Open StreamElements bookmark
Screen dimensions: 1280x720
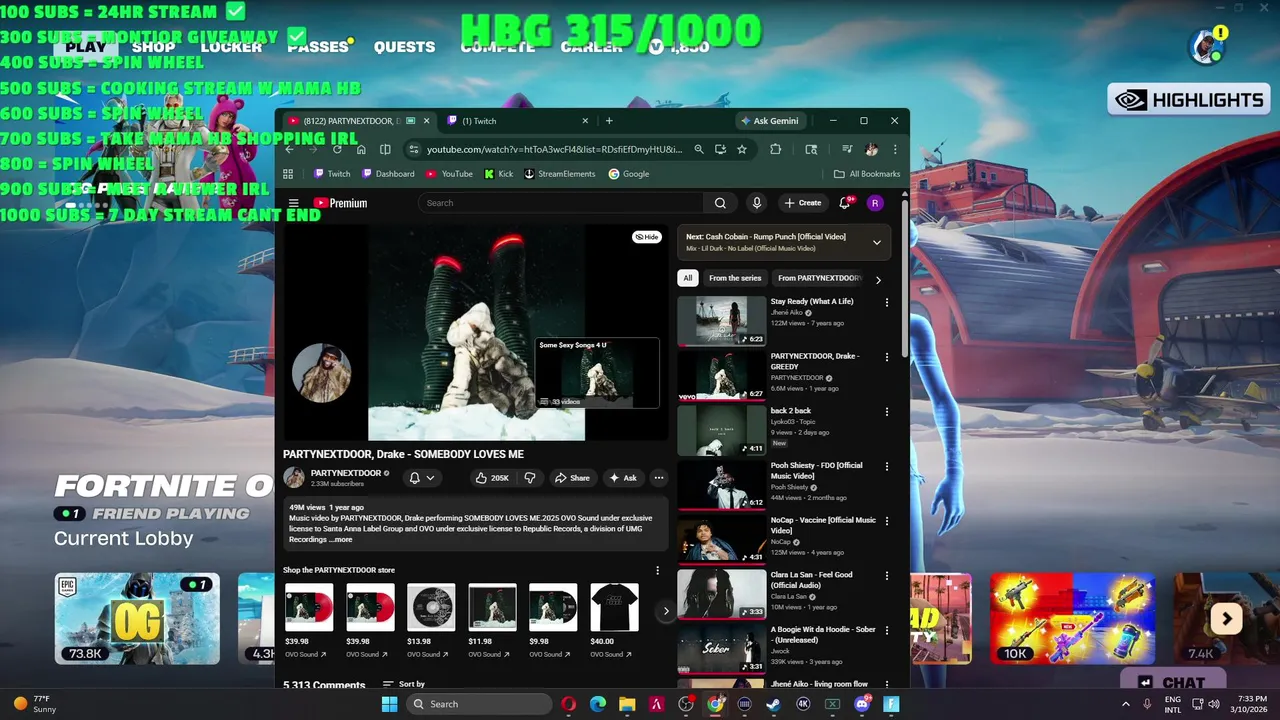[x=559, y=174]
